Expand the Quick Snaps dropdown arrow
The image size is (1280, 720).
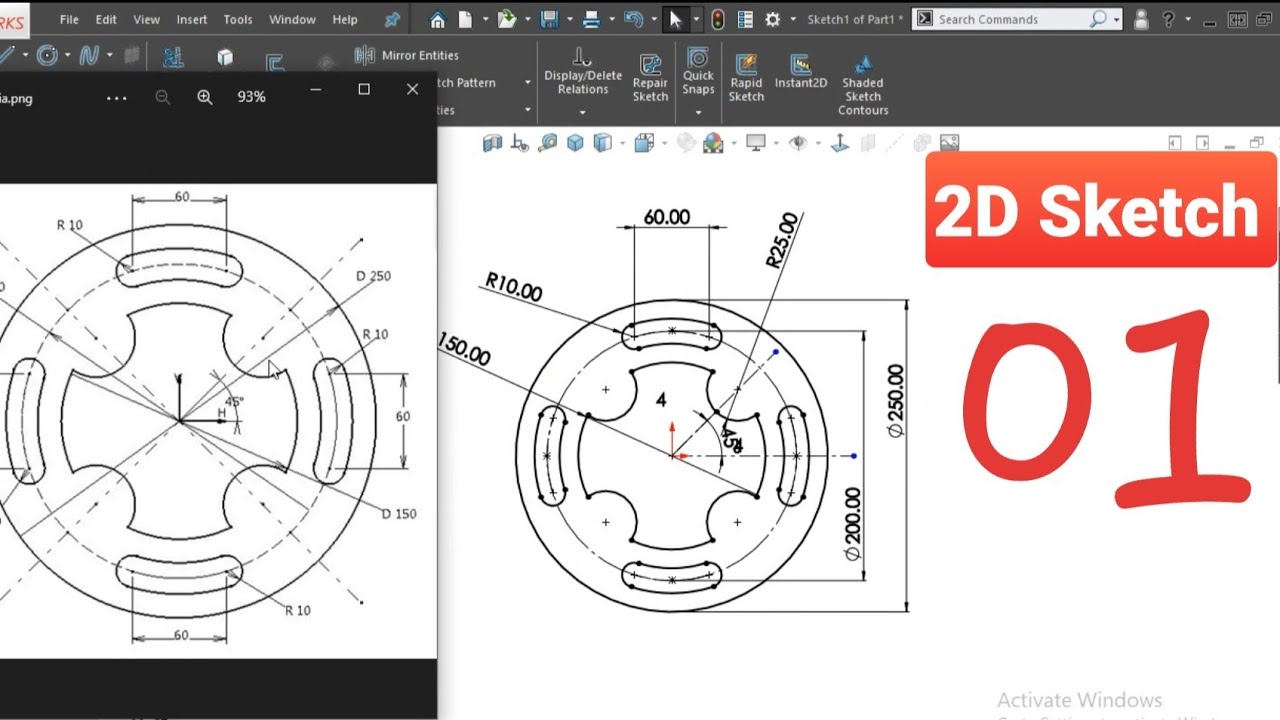coord(698,111)
